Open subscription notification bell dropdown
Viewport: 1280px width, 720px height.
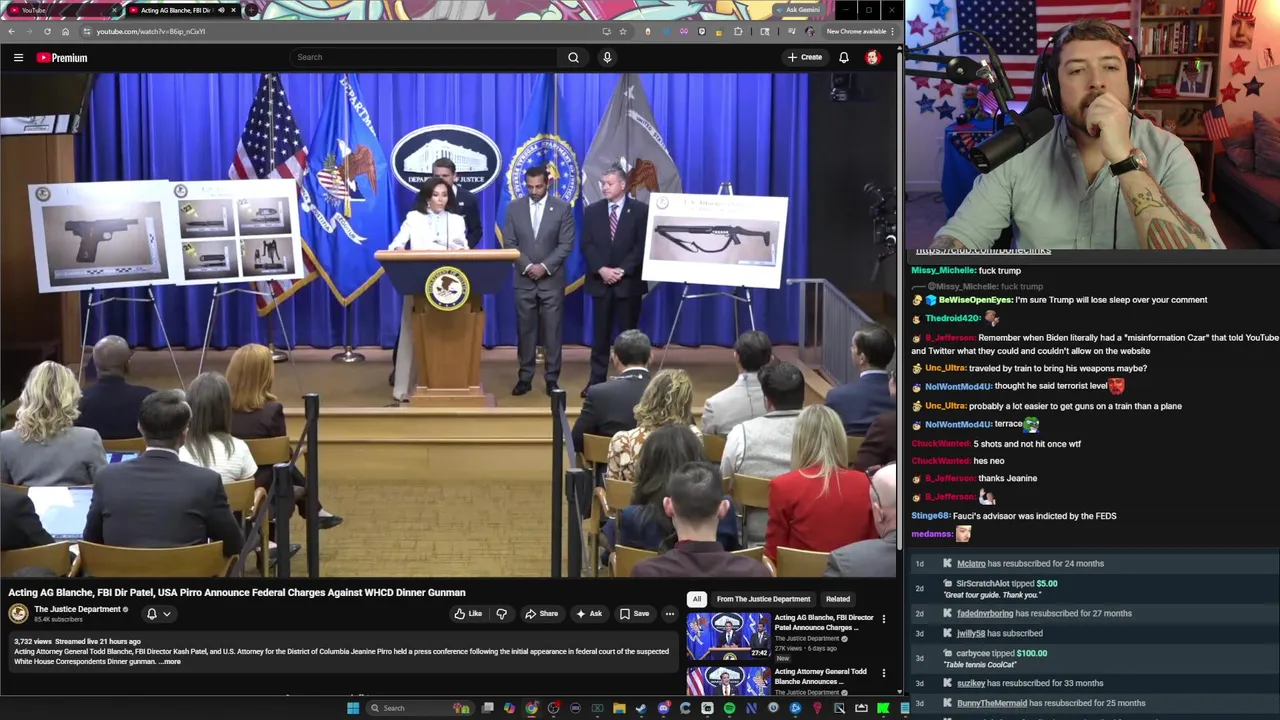(x=158, y=614)
